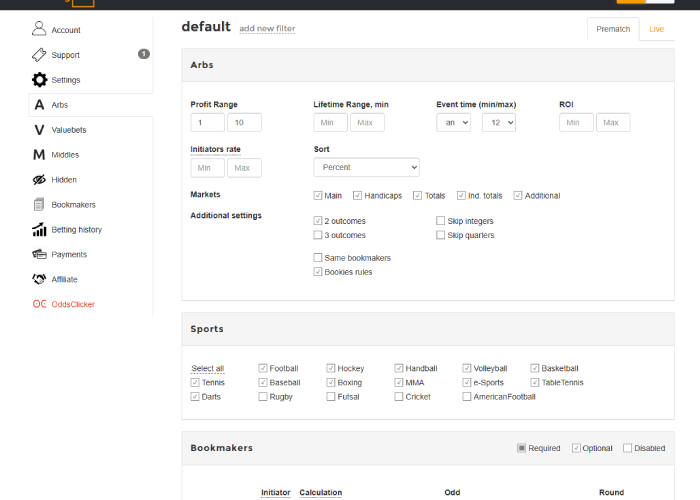Toggle the Main markets checkbox

click(318, 196)
